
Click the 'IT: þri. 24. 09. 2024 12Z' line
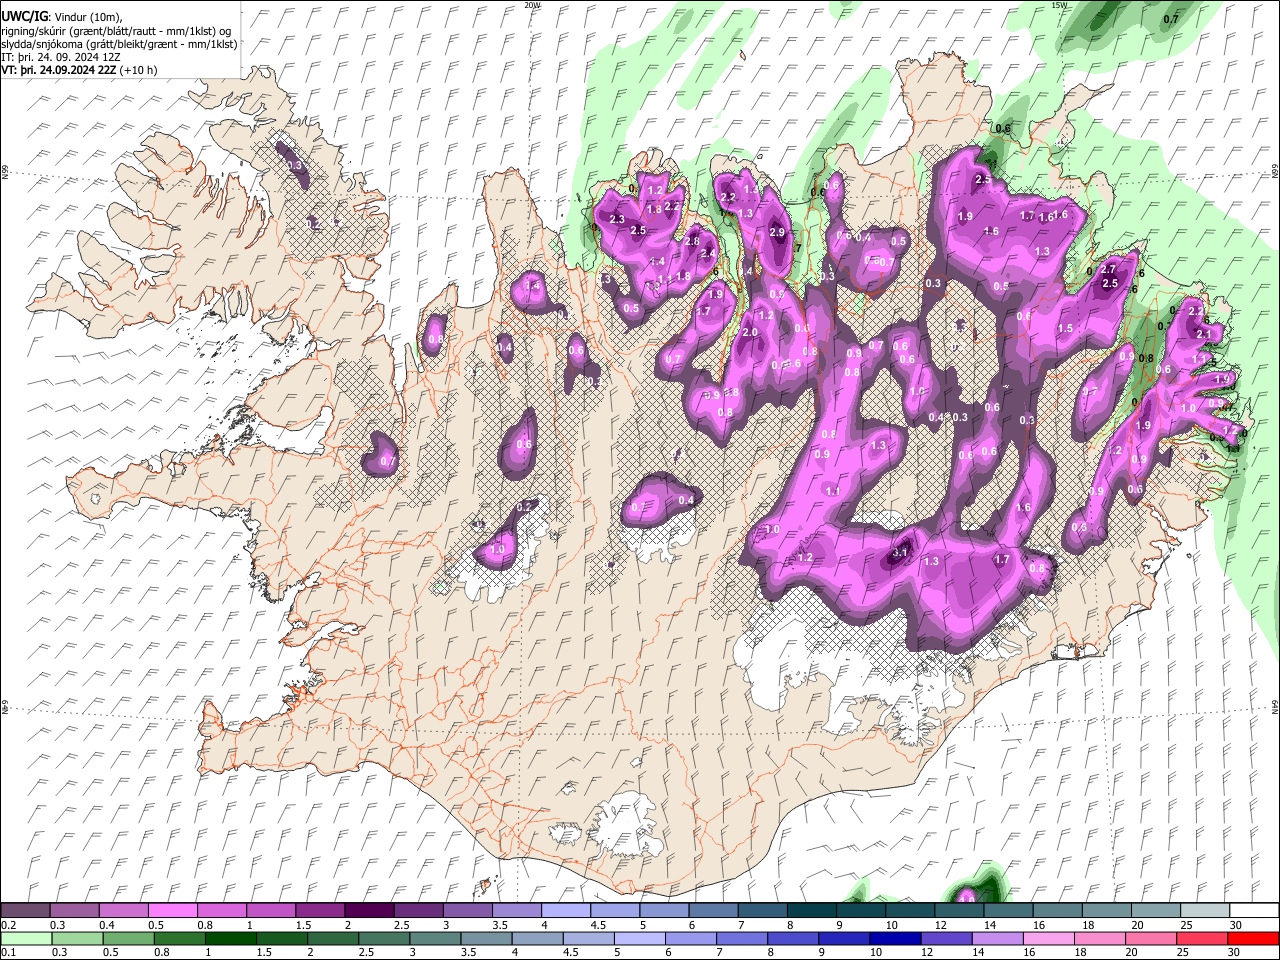pos(59,57)
